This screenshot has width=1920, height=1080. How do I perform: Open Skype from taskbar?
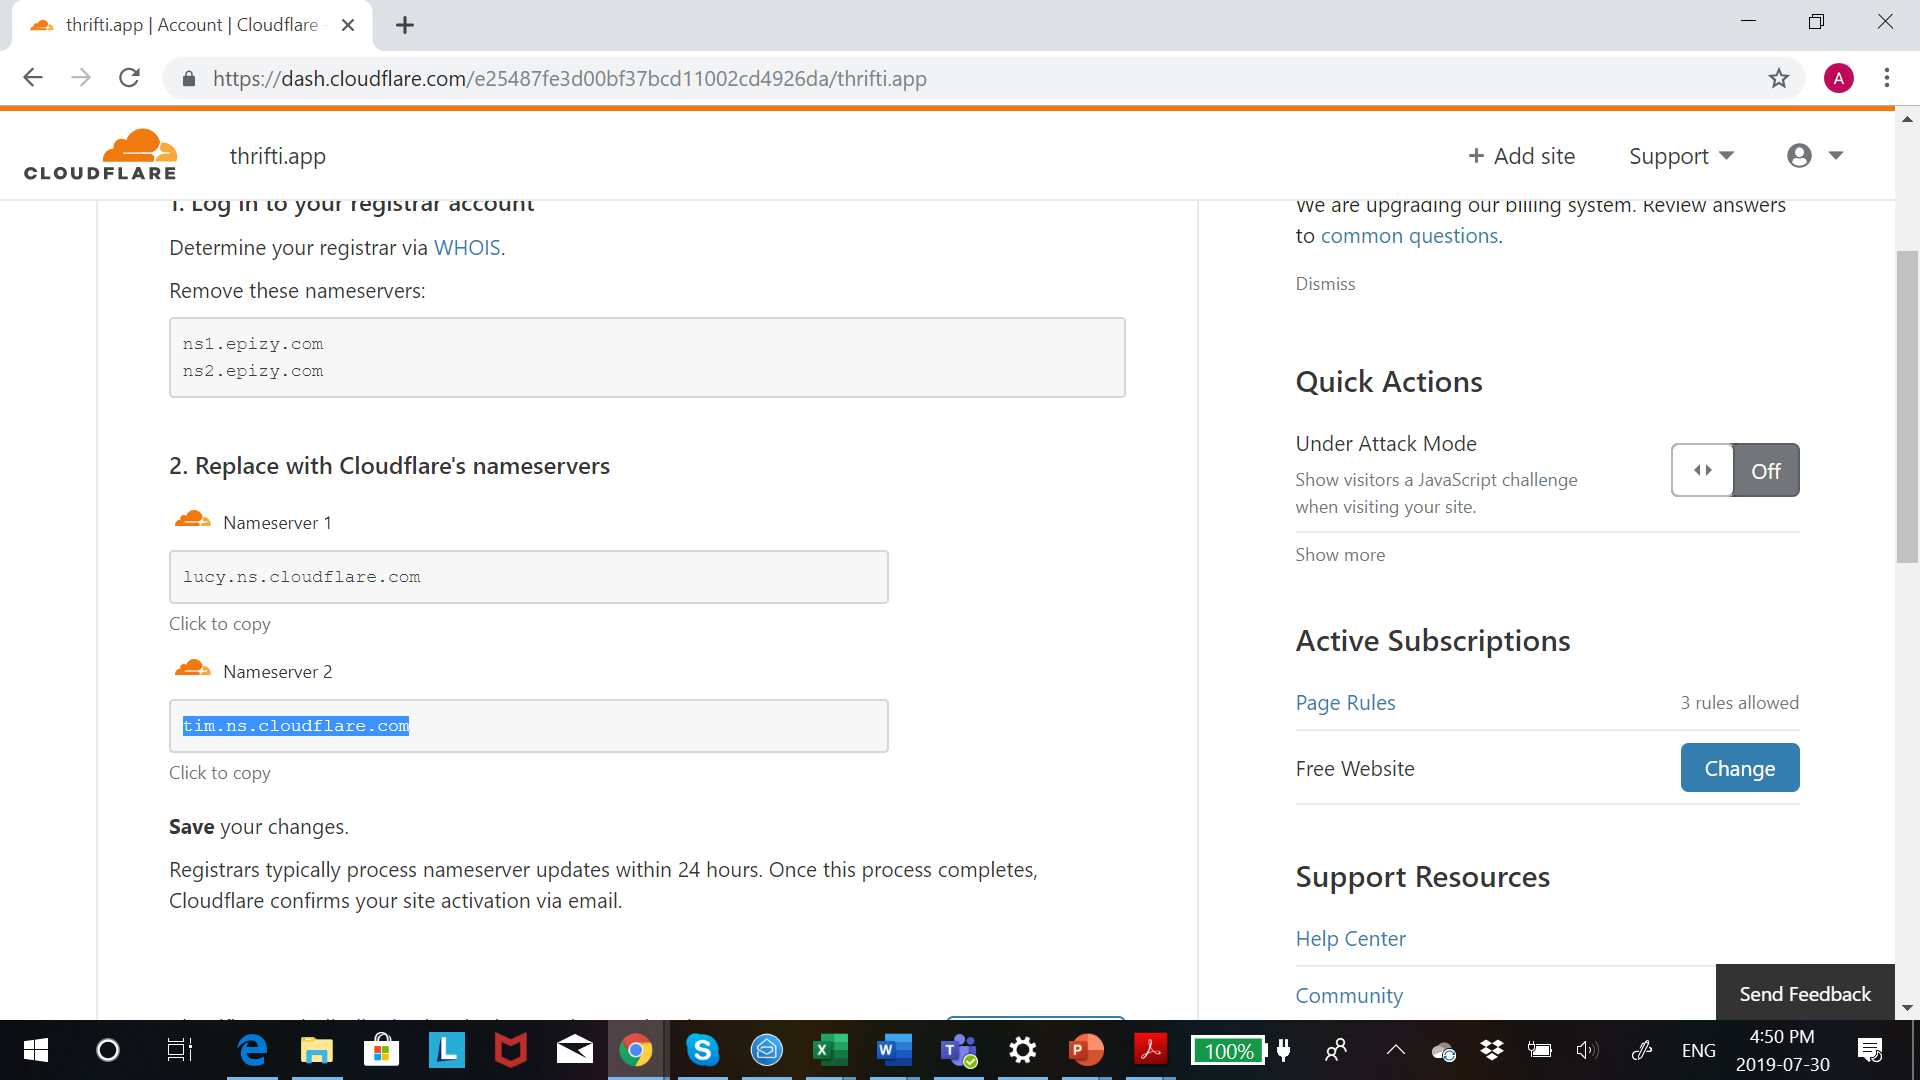point(702,1050)
